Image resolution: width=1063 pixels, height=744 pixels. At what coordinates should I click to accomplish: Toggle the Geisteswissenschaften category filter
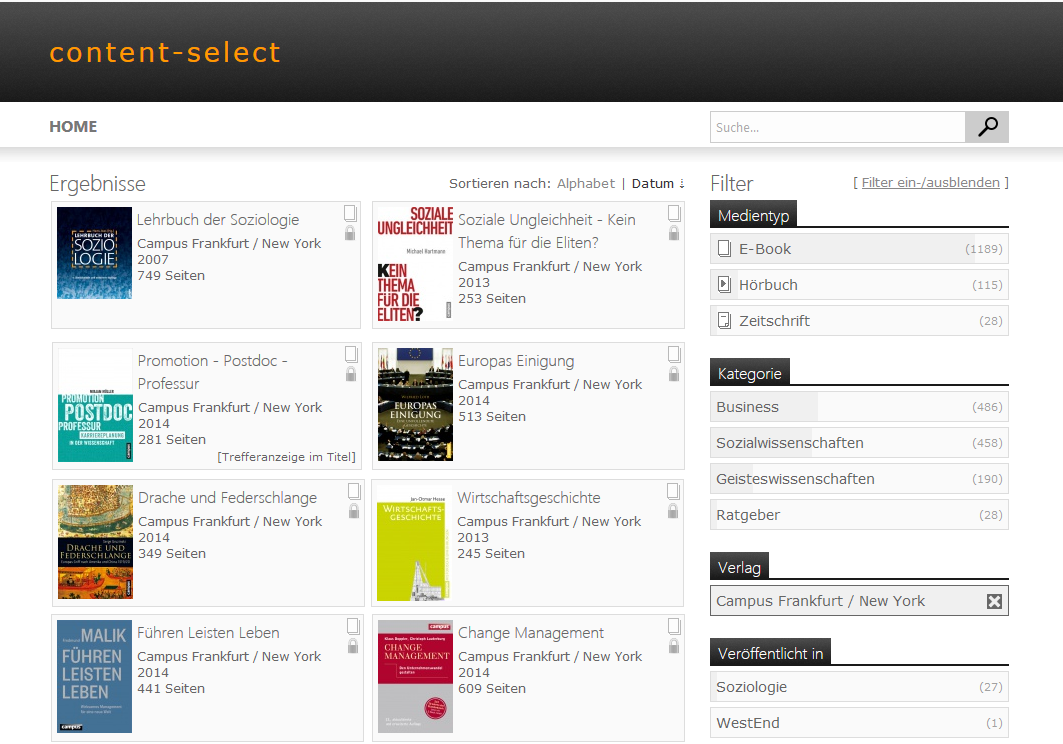pos(795,479)
